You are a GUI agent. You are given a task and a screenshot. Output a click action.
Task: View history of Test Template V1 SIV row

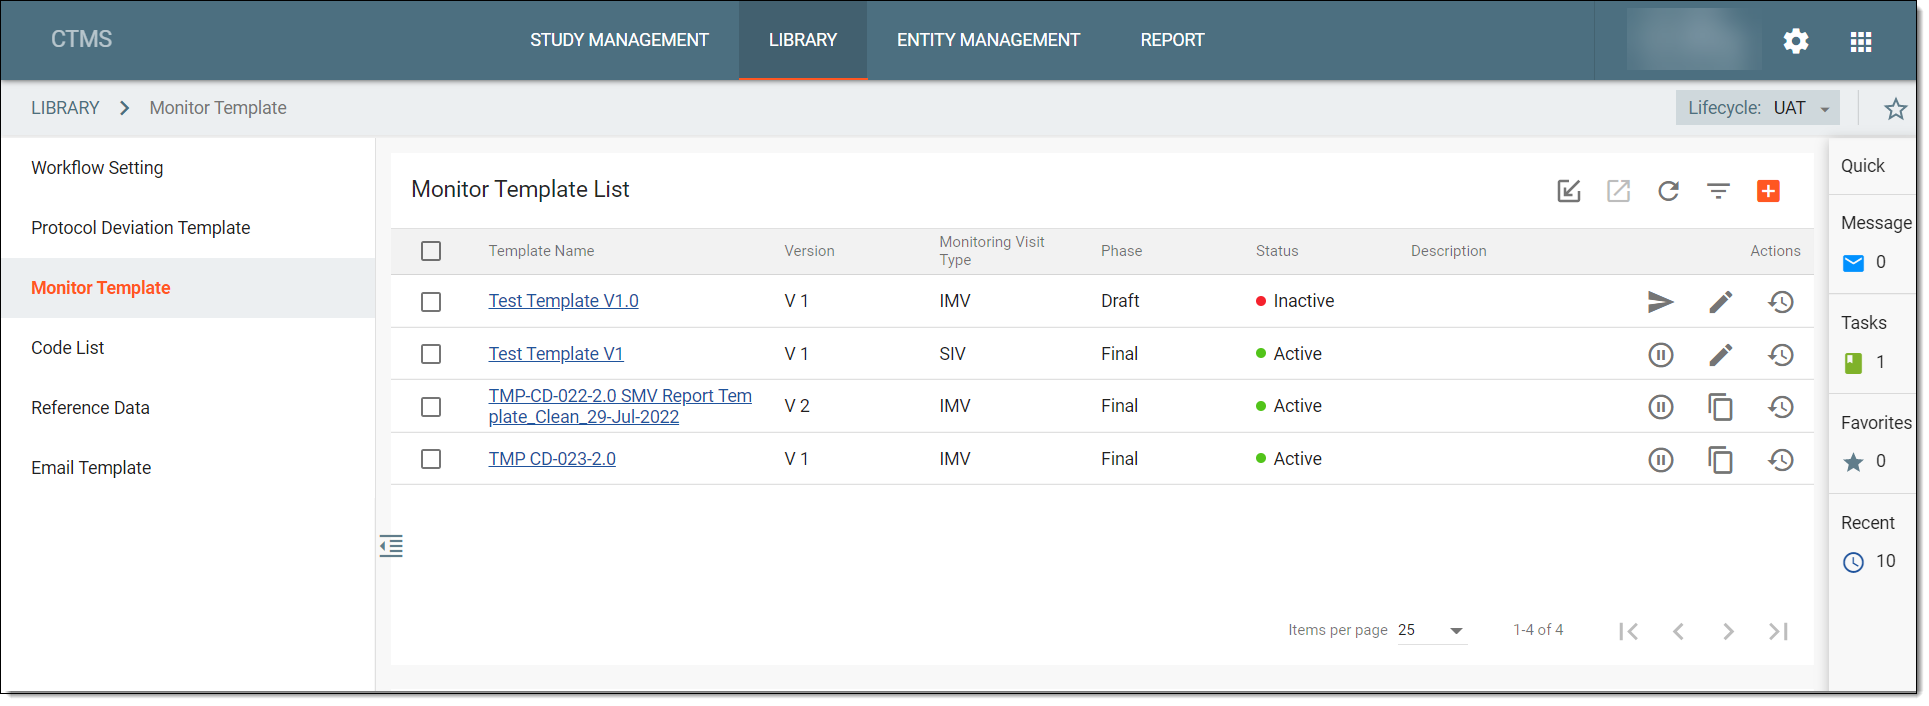click(1781, 355)
